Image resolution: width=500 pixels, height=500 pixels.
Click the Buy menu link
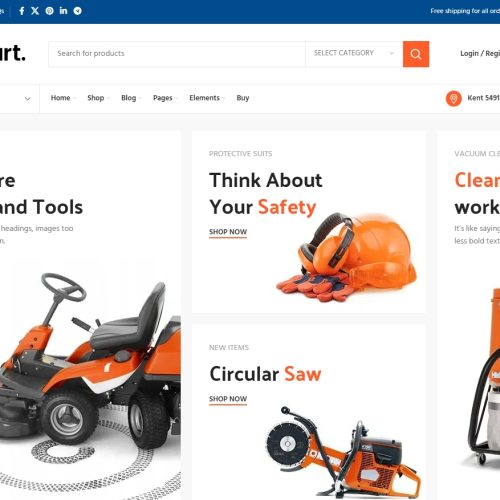243,98
